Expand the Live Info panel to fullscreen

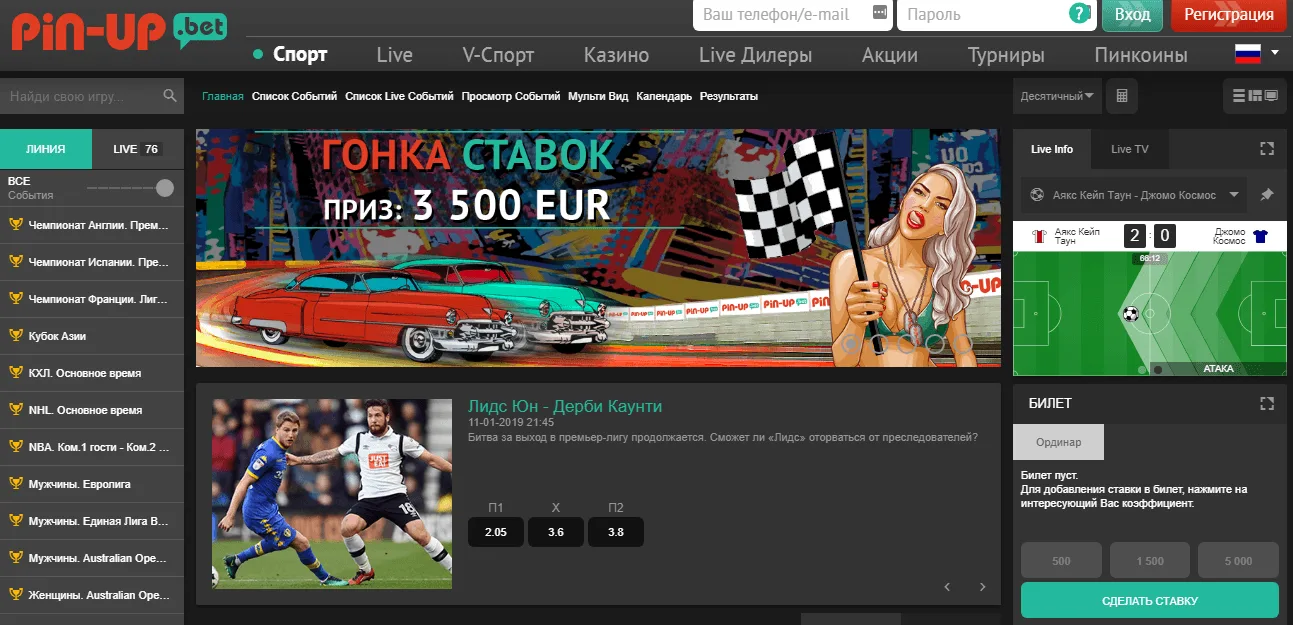[x=1267, y=149]
